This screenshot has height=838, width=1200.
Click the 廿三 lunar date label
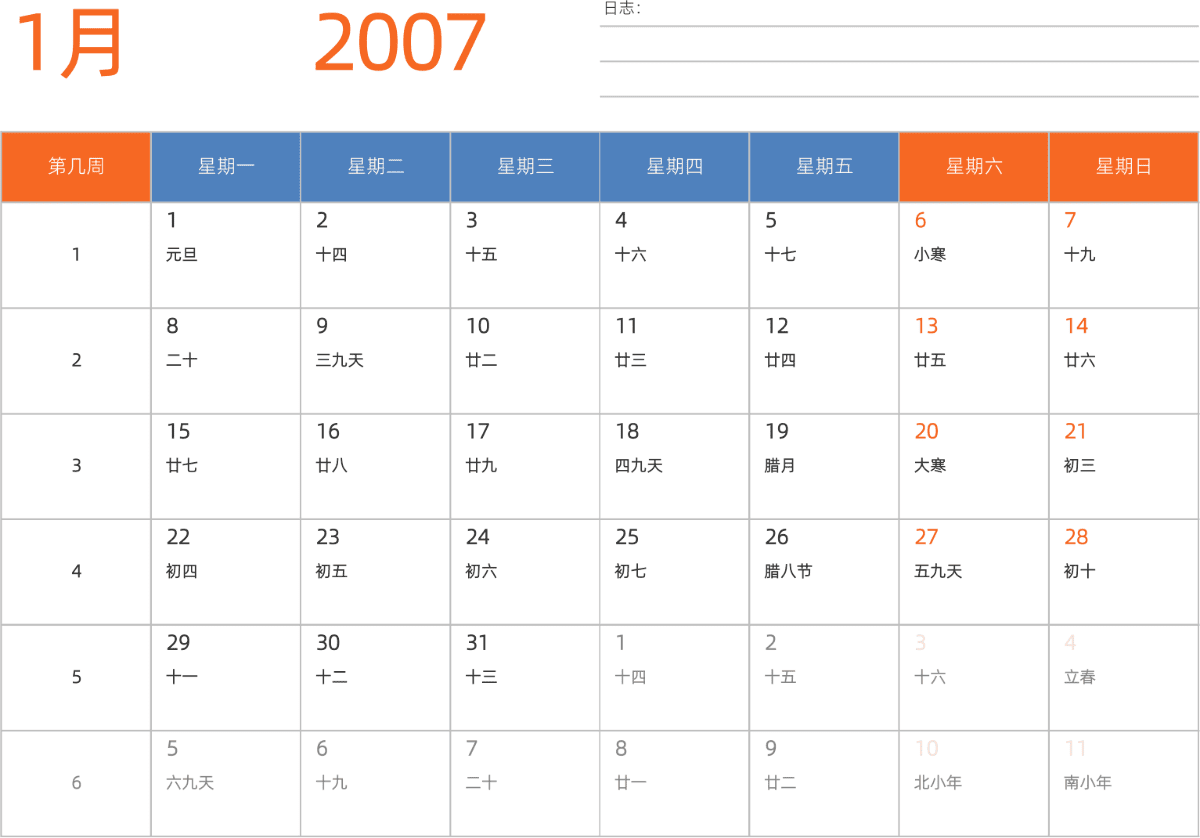[x=631, y=360]
